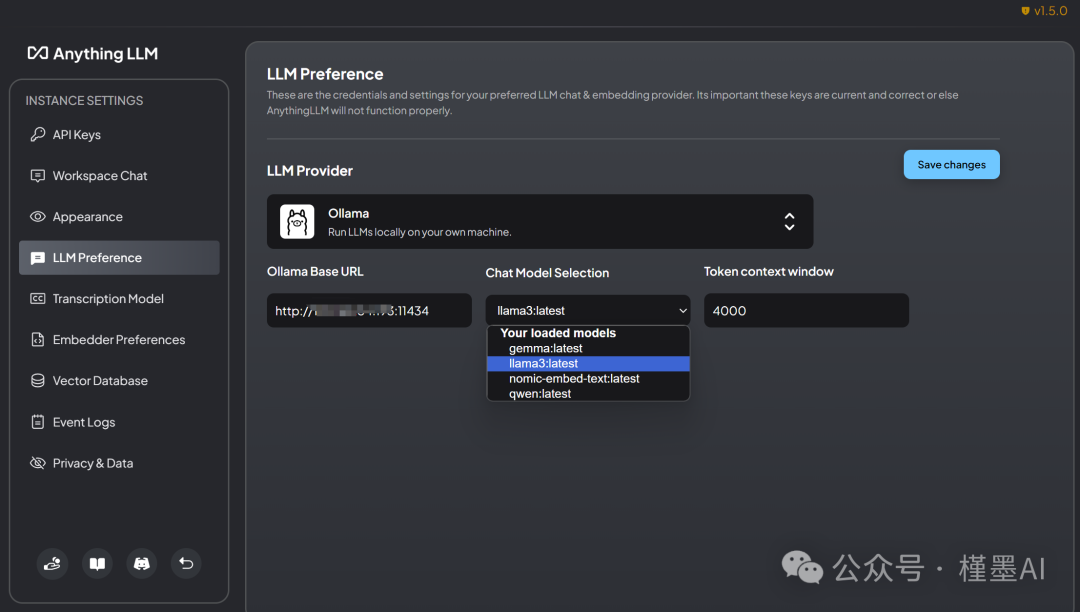The image size is (1080, 612).
Task: Click the Embedder Preferences file icon
Action: (38, 339)
